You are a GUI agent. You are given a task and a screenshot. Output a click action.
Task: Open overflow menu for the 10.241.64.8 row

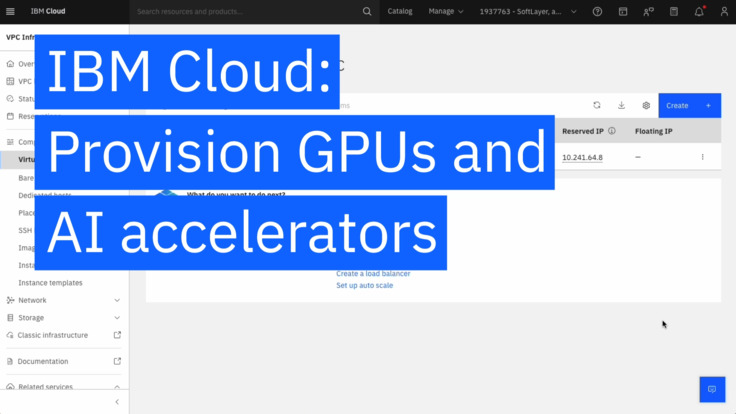(x=703, y=157)
